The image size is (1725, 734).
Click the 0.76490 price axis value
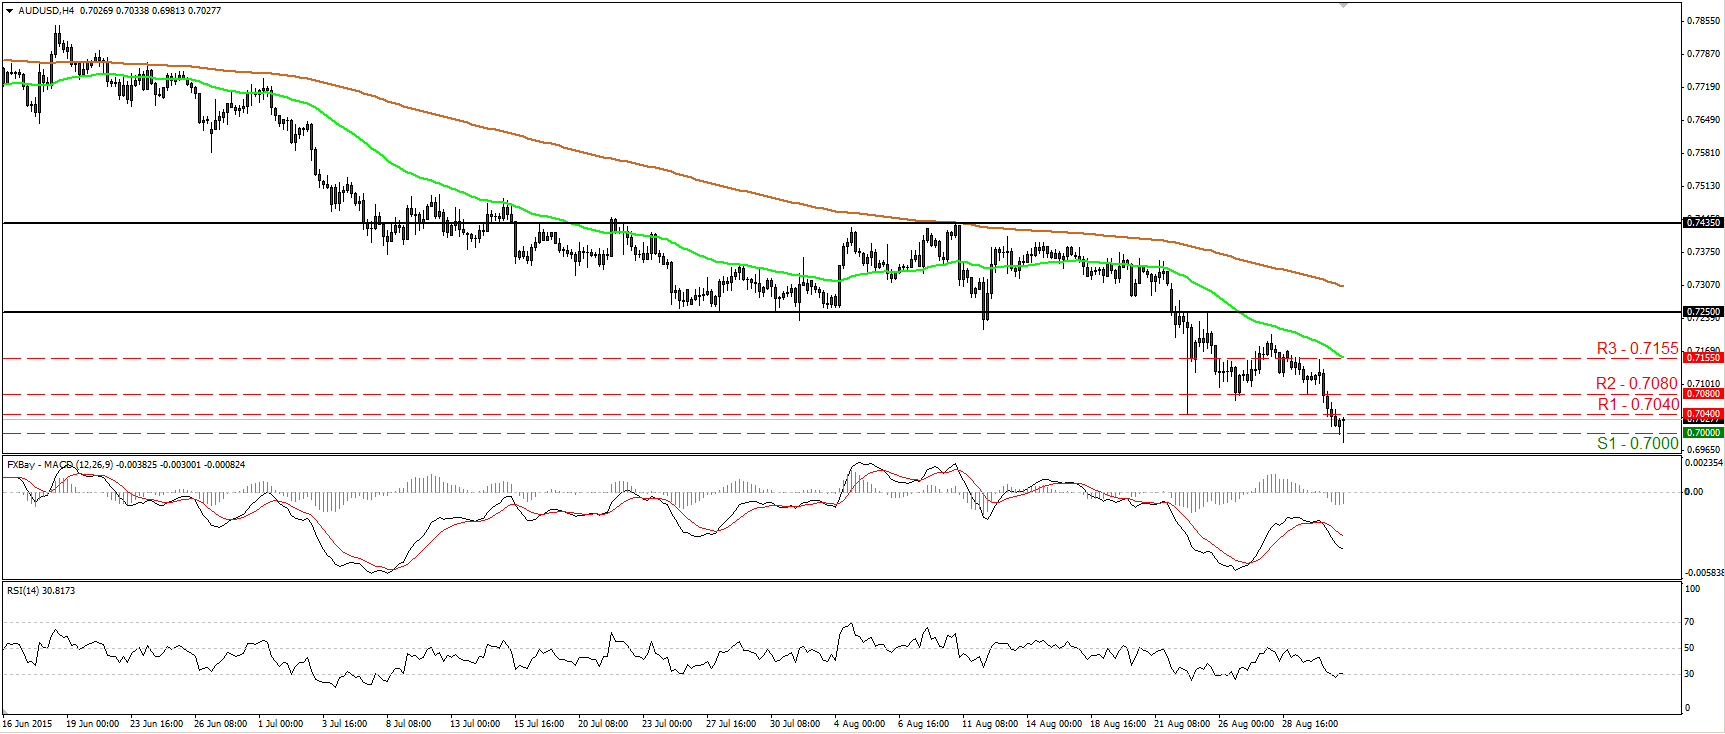tap(1704, 120)
